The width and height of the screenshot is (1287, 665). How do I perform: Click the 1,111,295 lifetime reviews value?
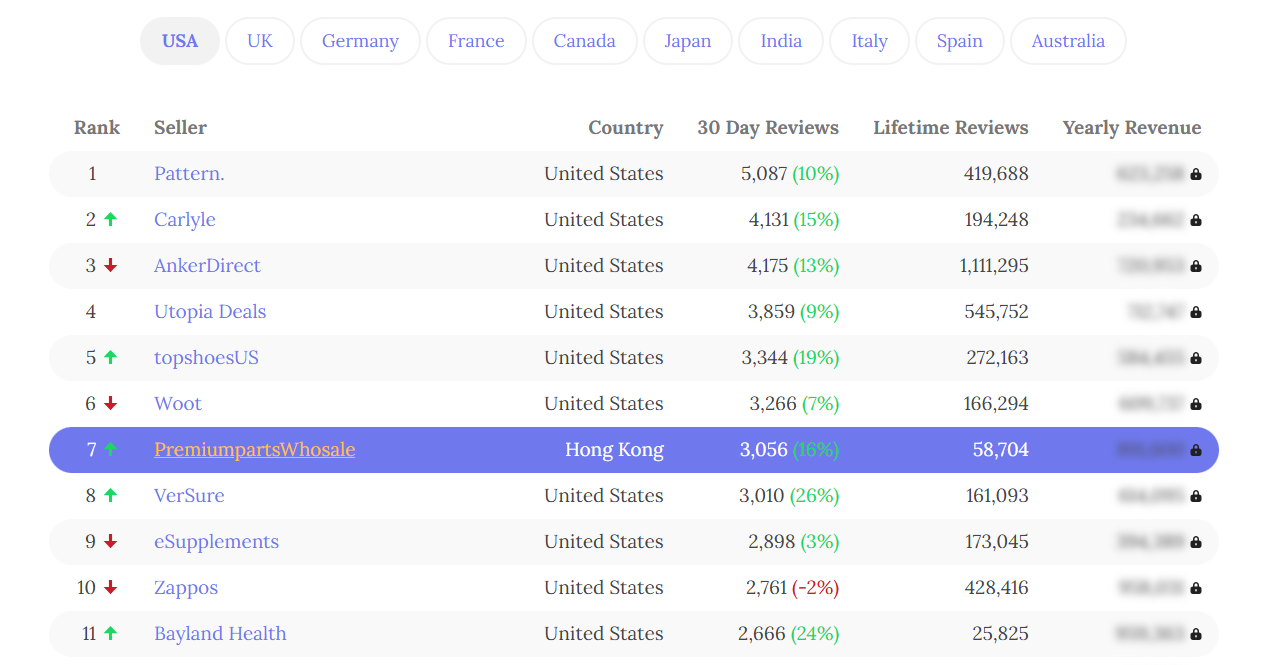click(994, 266)
